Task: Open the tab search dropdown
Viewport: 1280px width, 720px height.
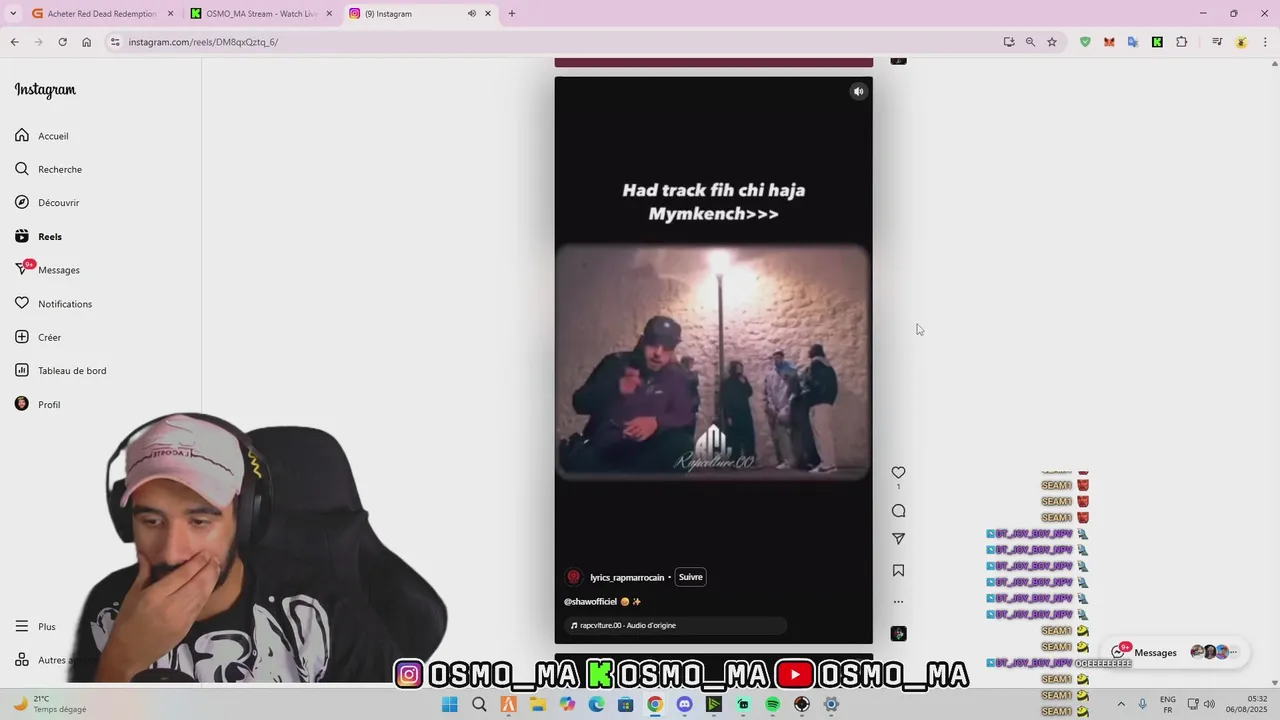Action: (x=13, y=14)
